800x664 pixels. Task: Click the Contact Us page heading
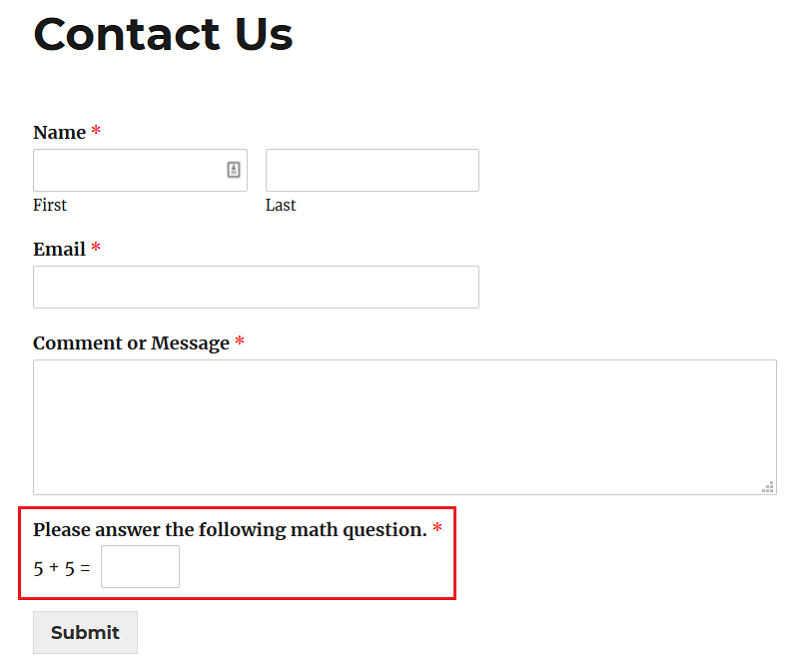[x=163, y=34]
